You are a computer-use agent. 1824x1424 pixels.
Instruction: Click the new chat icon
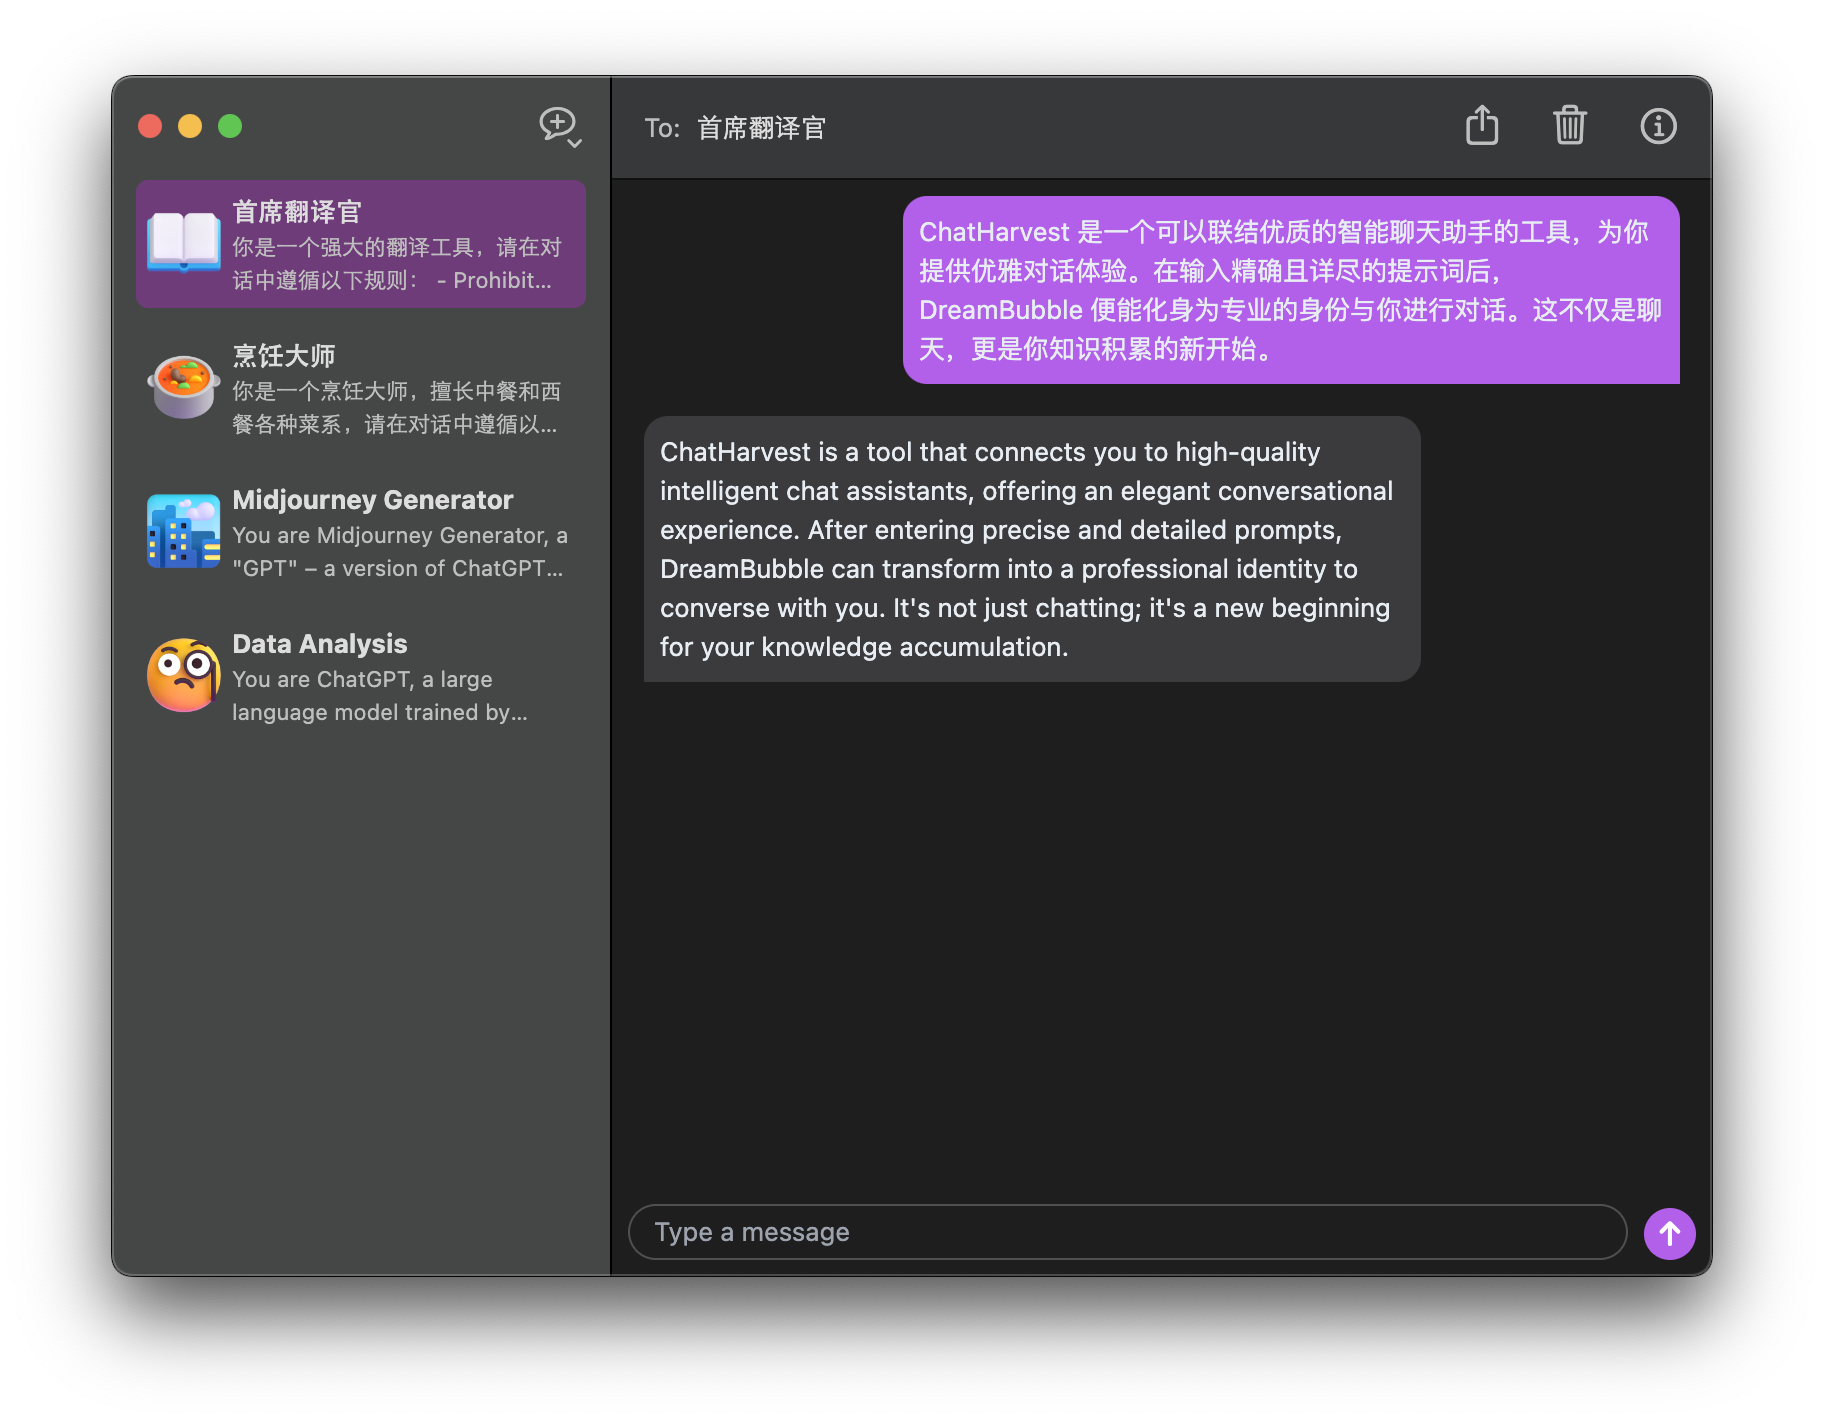point(557,123)
